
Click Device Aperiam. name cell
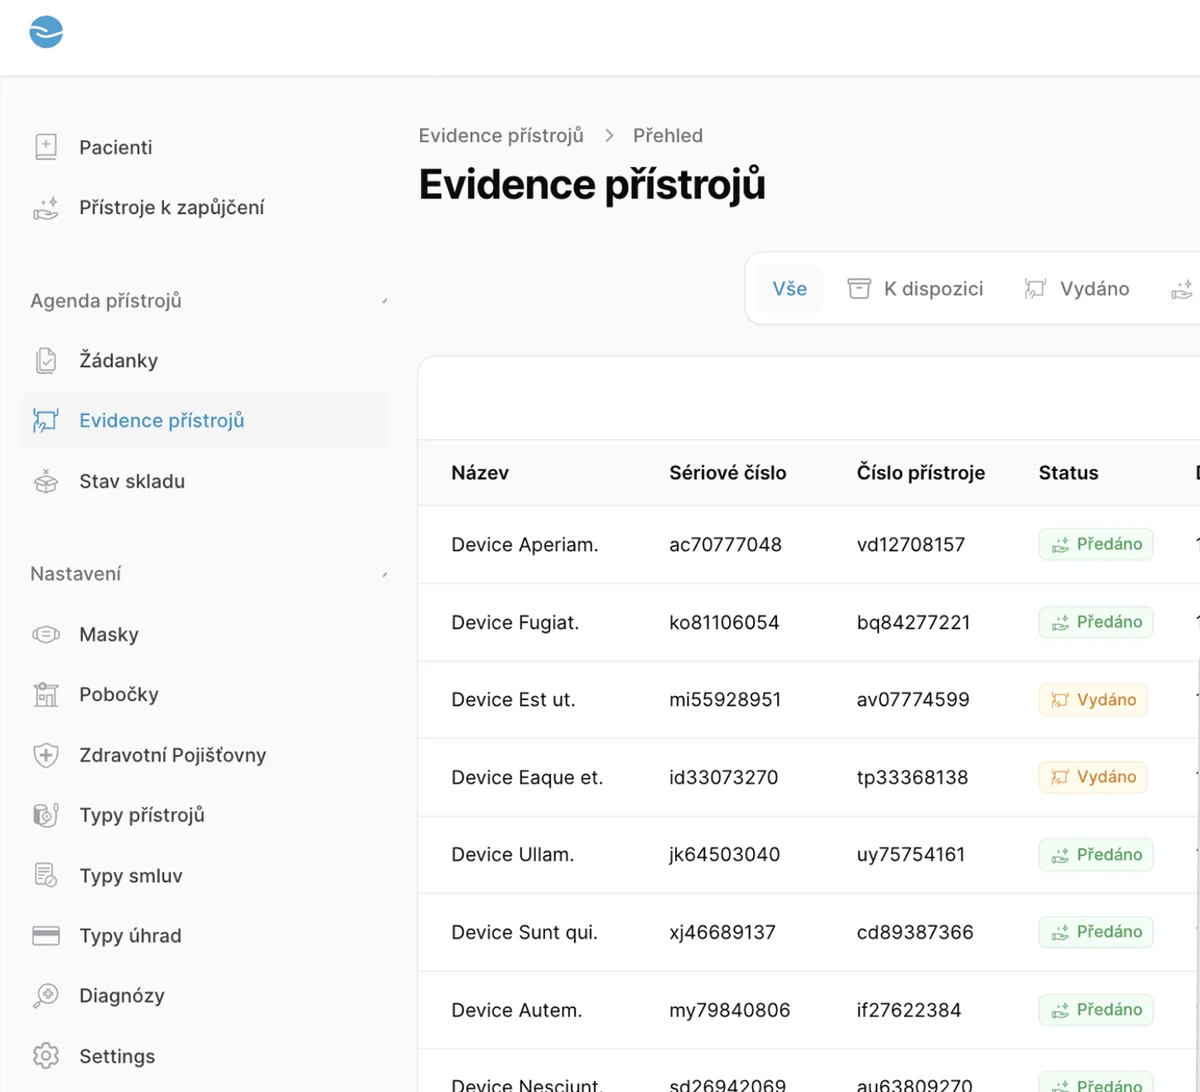tap(525, 545)
